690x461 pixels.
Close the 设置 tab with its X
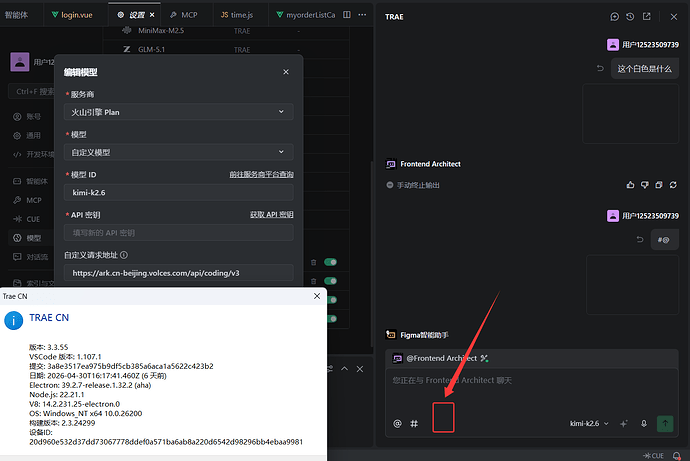point(152,15)
